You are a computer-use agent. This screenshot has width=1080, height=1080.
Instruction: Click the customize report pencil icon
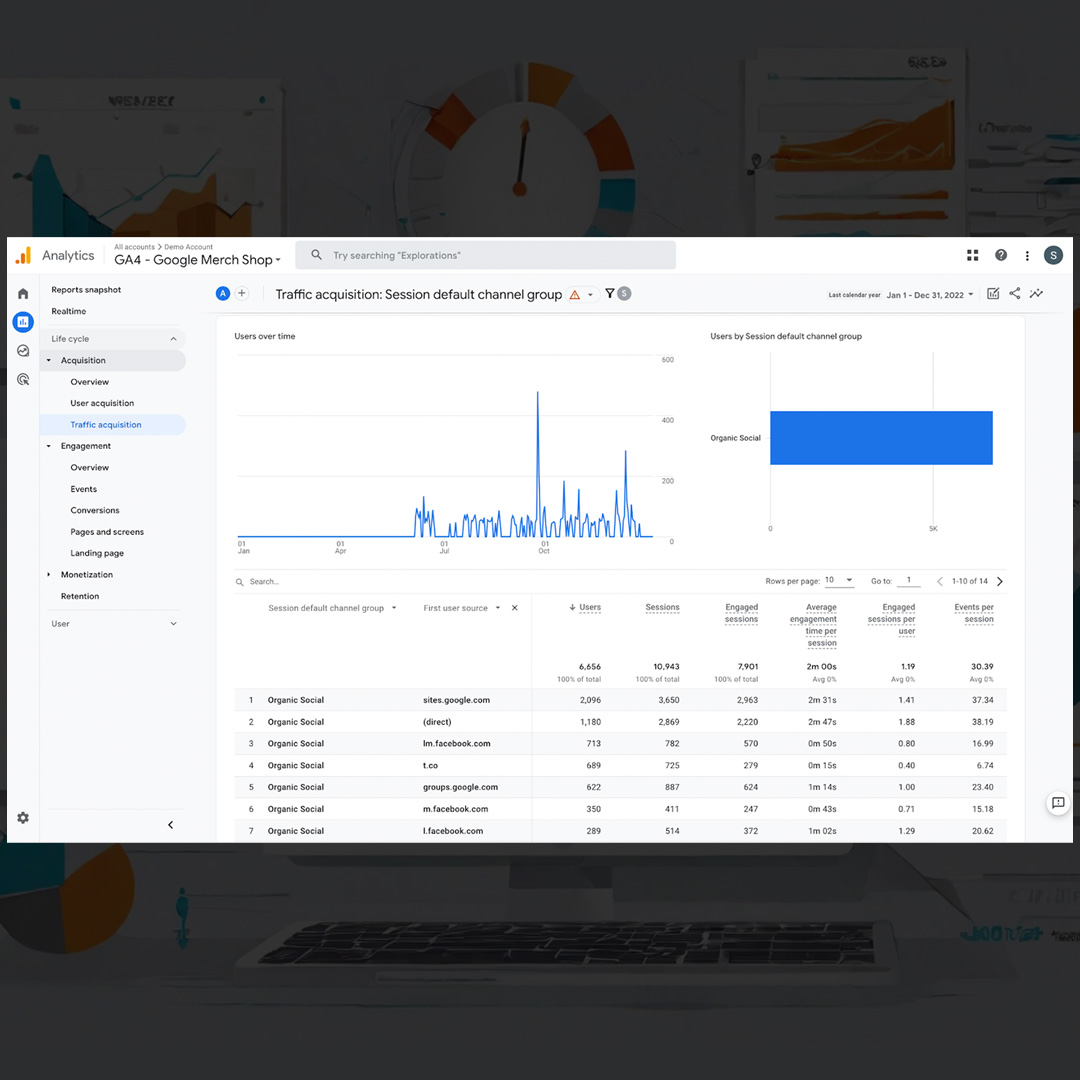(993, 293)
